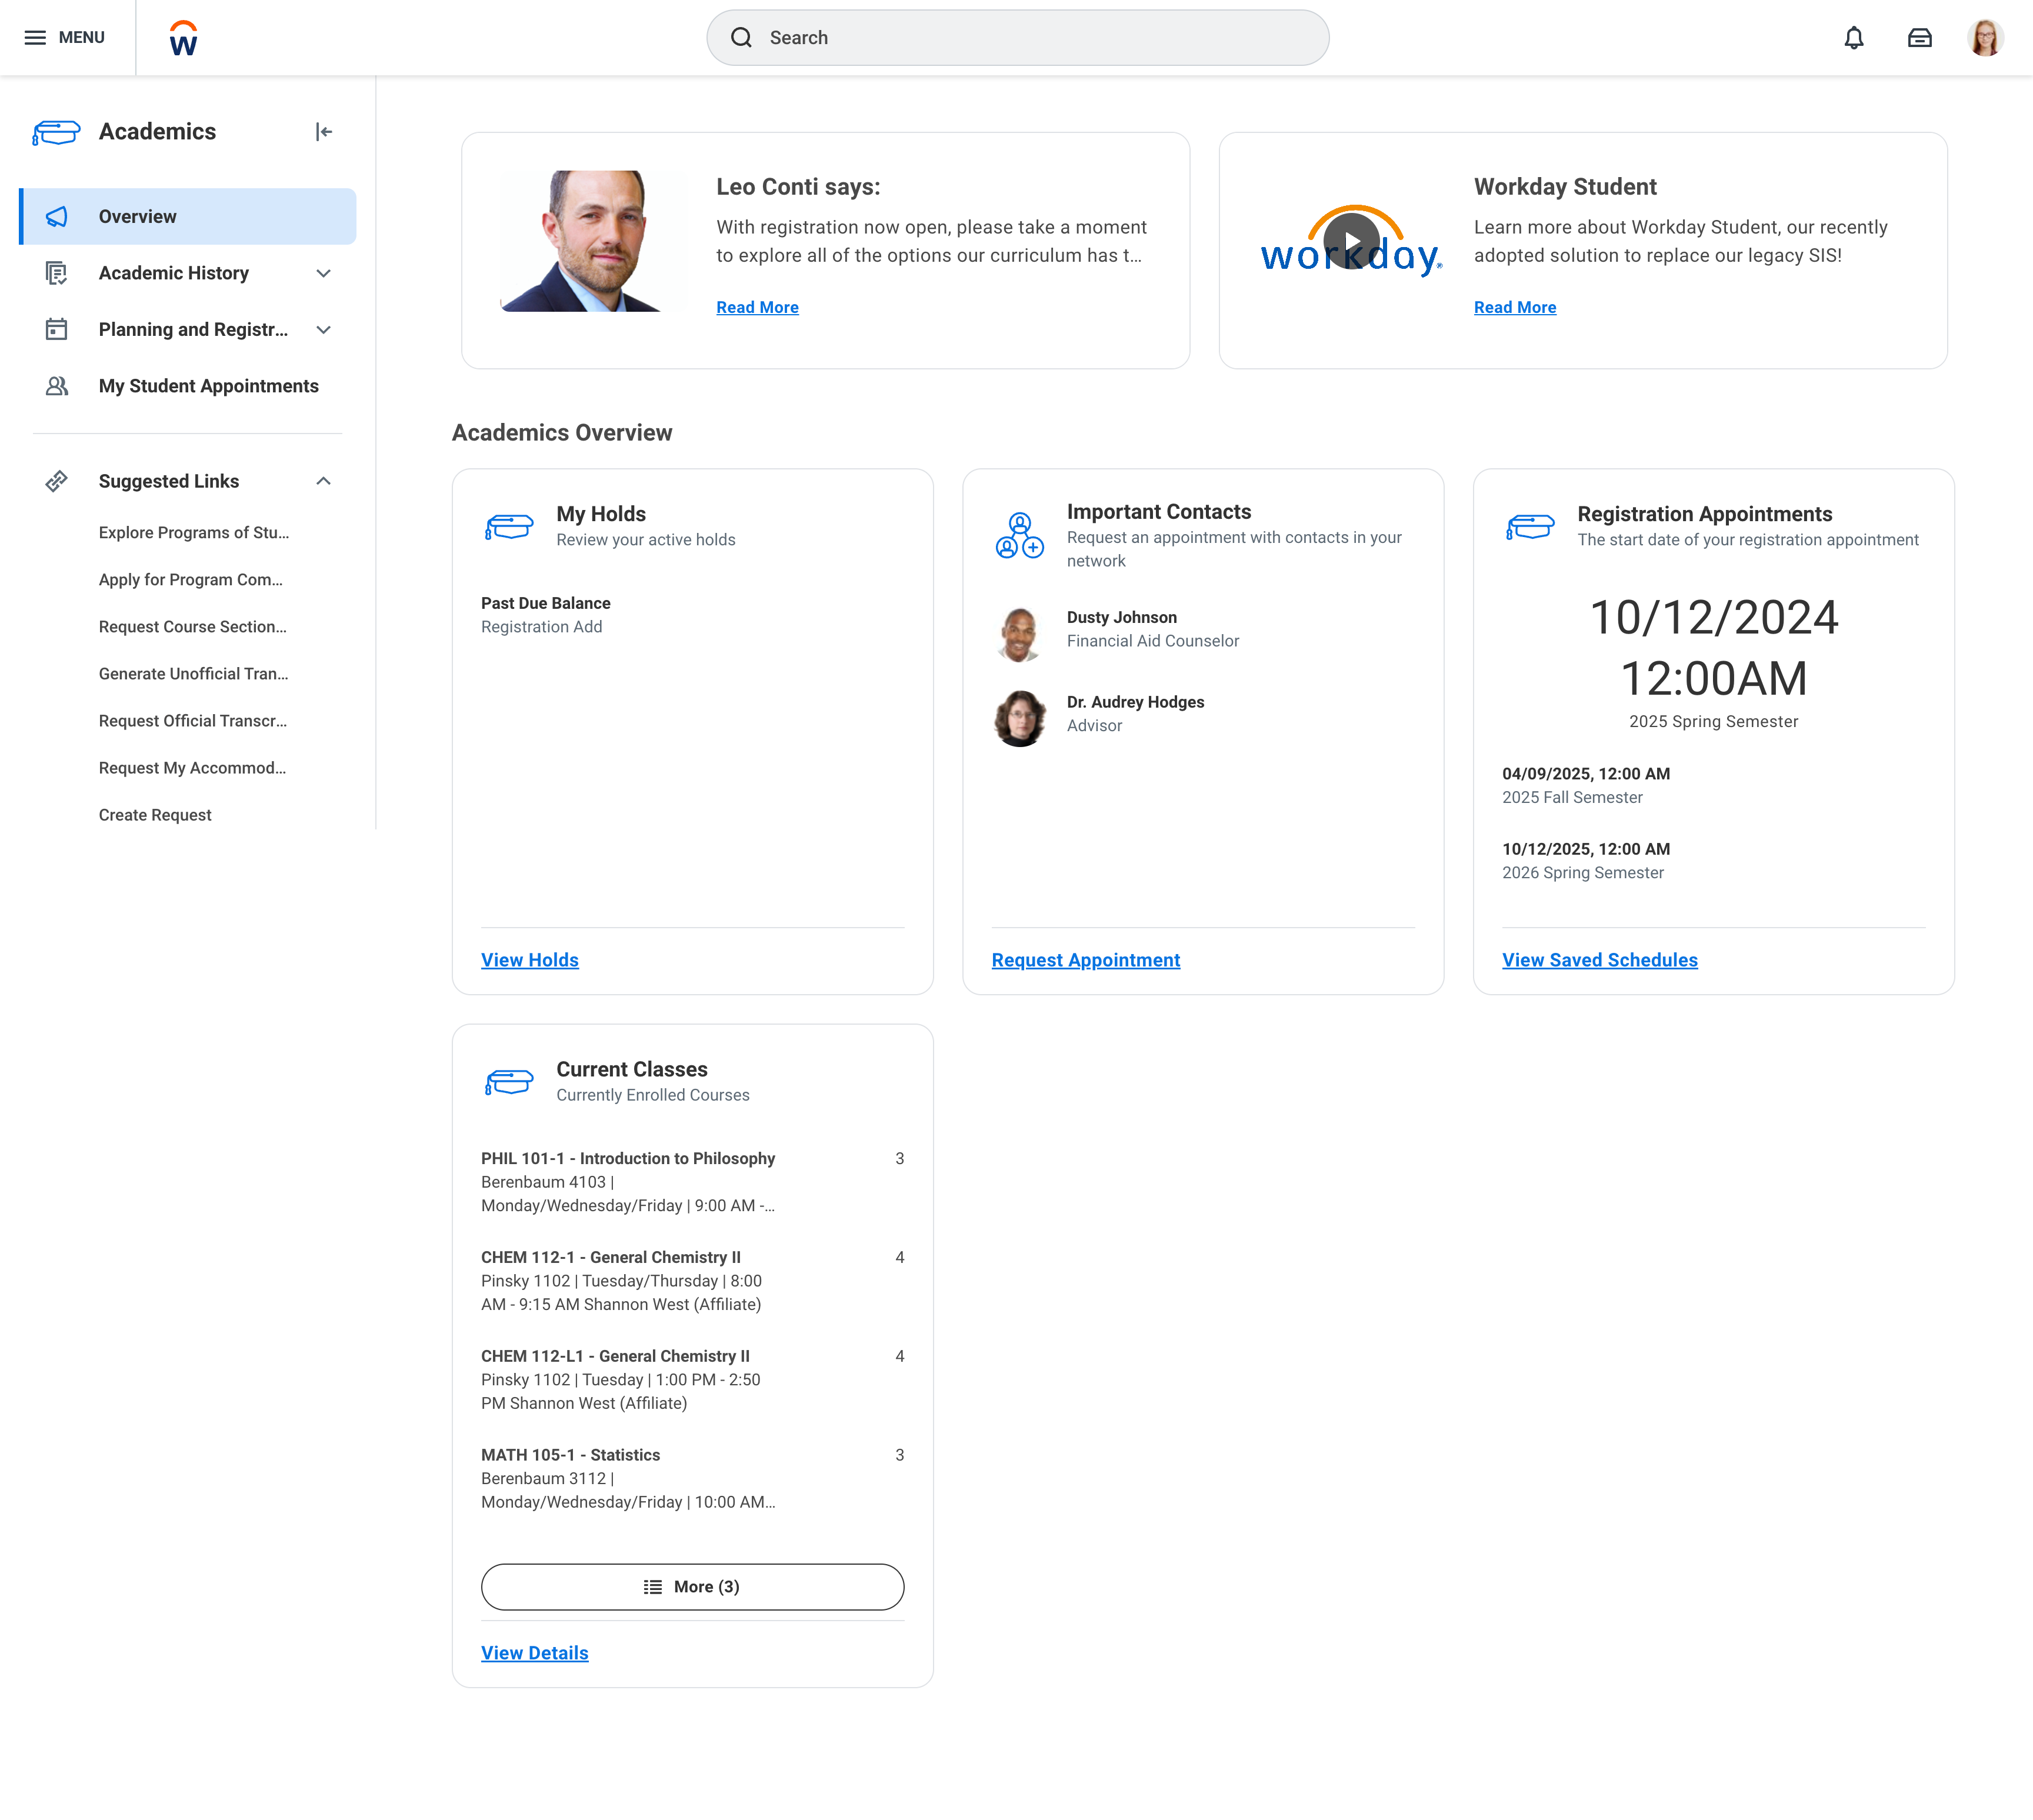Click in the Search field
Viewport: 2033px width, 1820px height.
click(1017, 38)
